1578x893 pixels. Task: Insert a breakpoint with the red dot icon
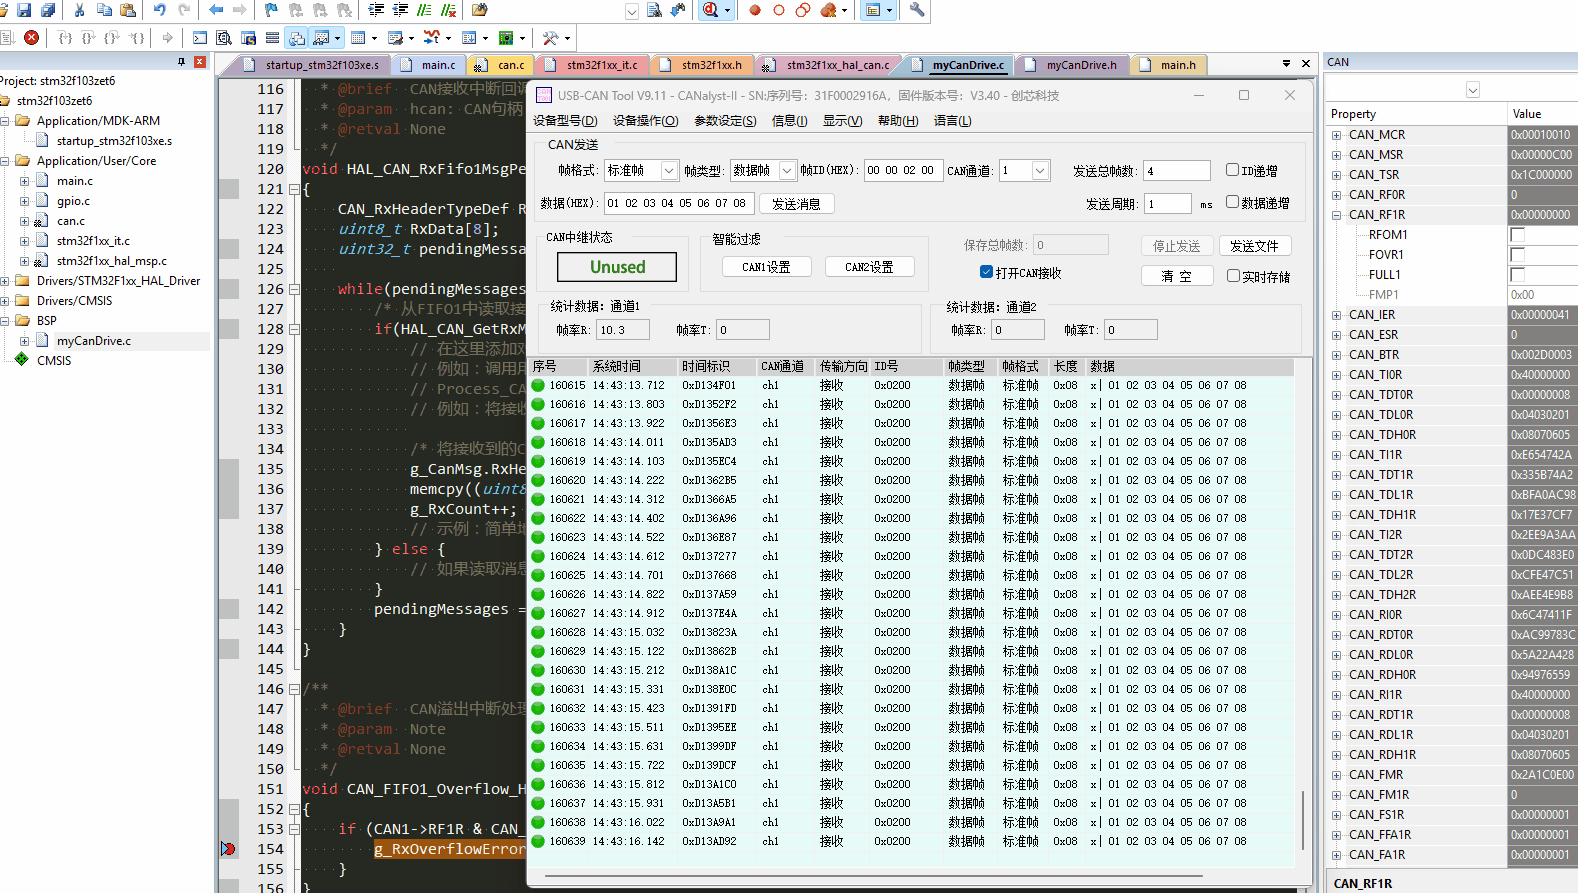755,10
